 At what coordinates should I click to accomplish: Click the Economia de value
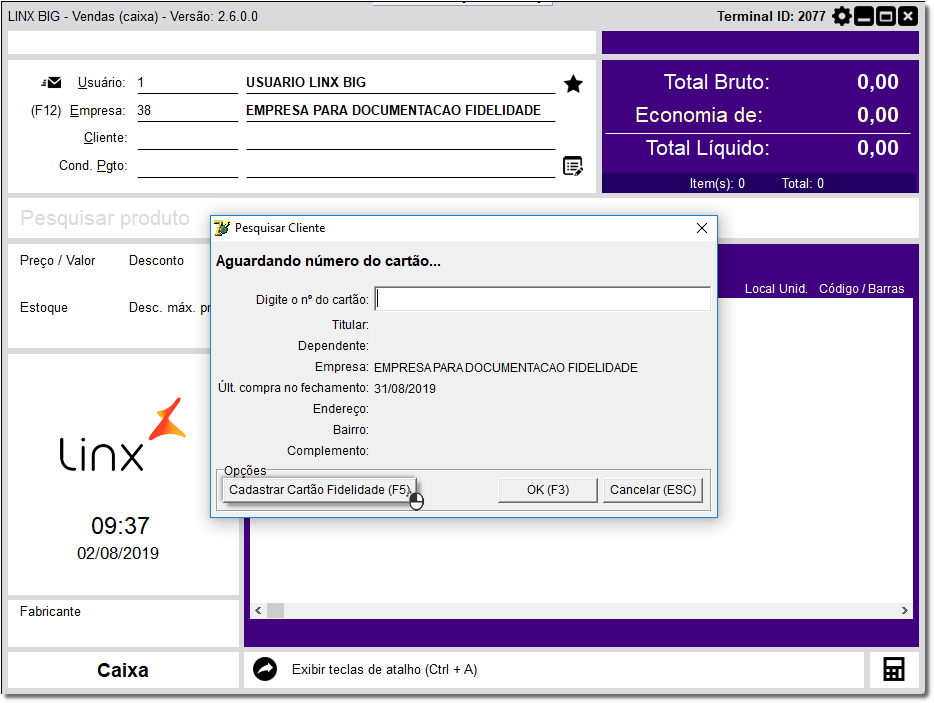[877, 114]
